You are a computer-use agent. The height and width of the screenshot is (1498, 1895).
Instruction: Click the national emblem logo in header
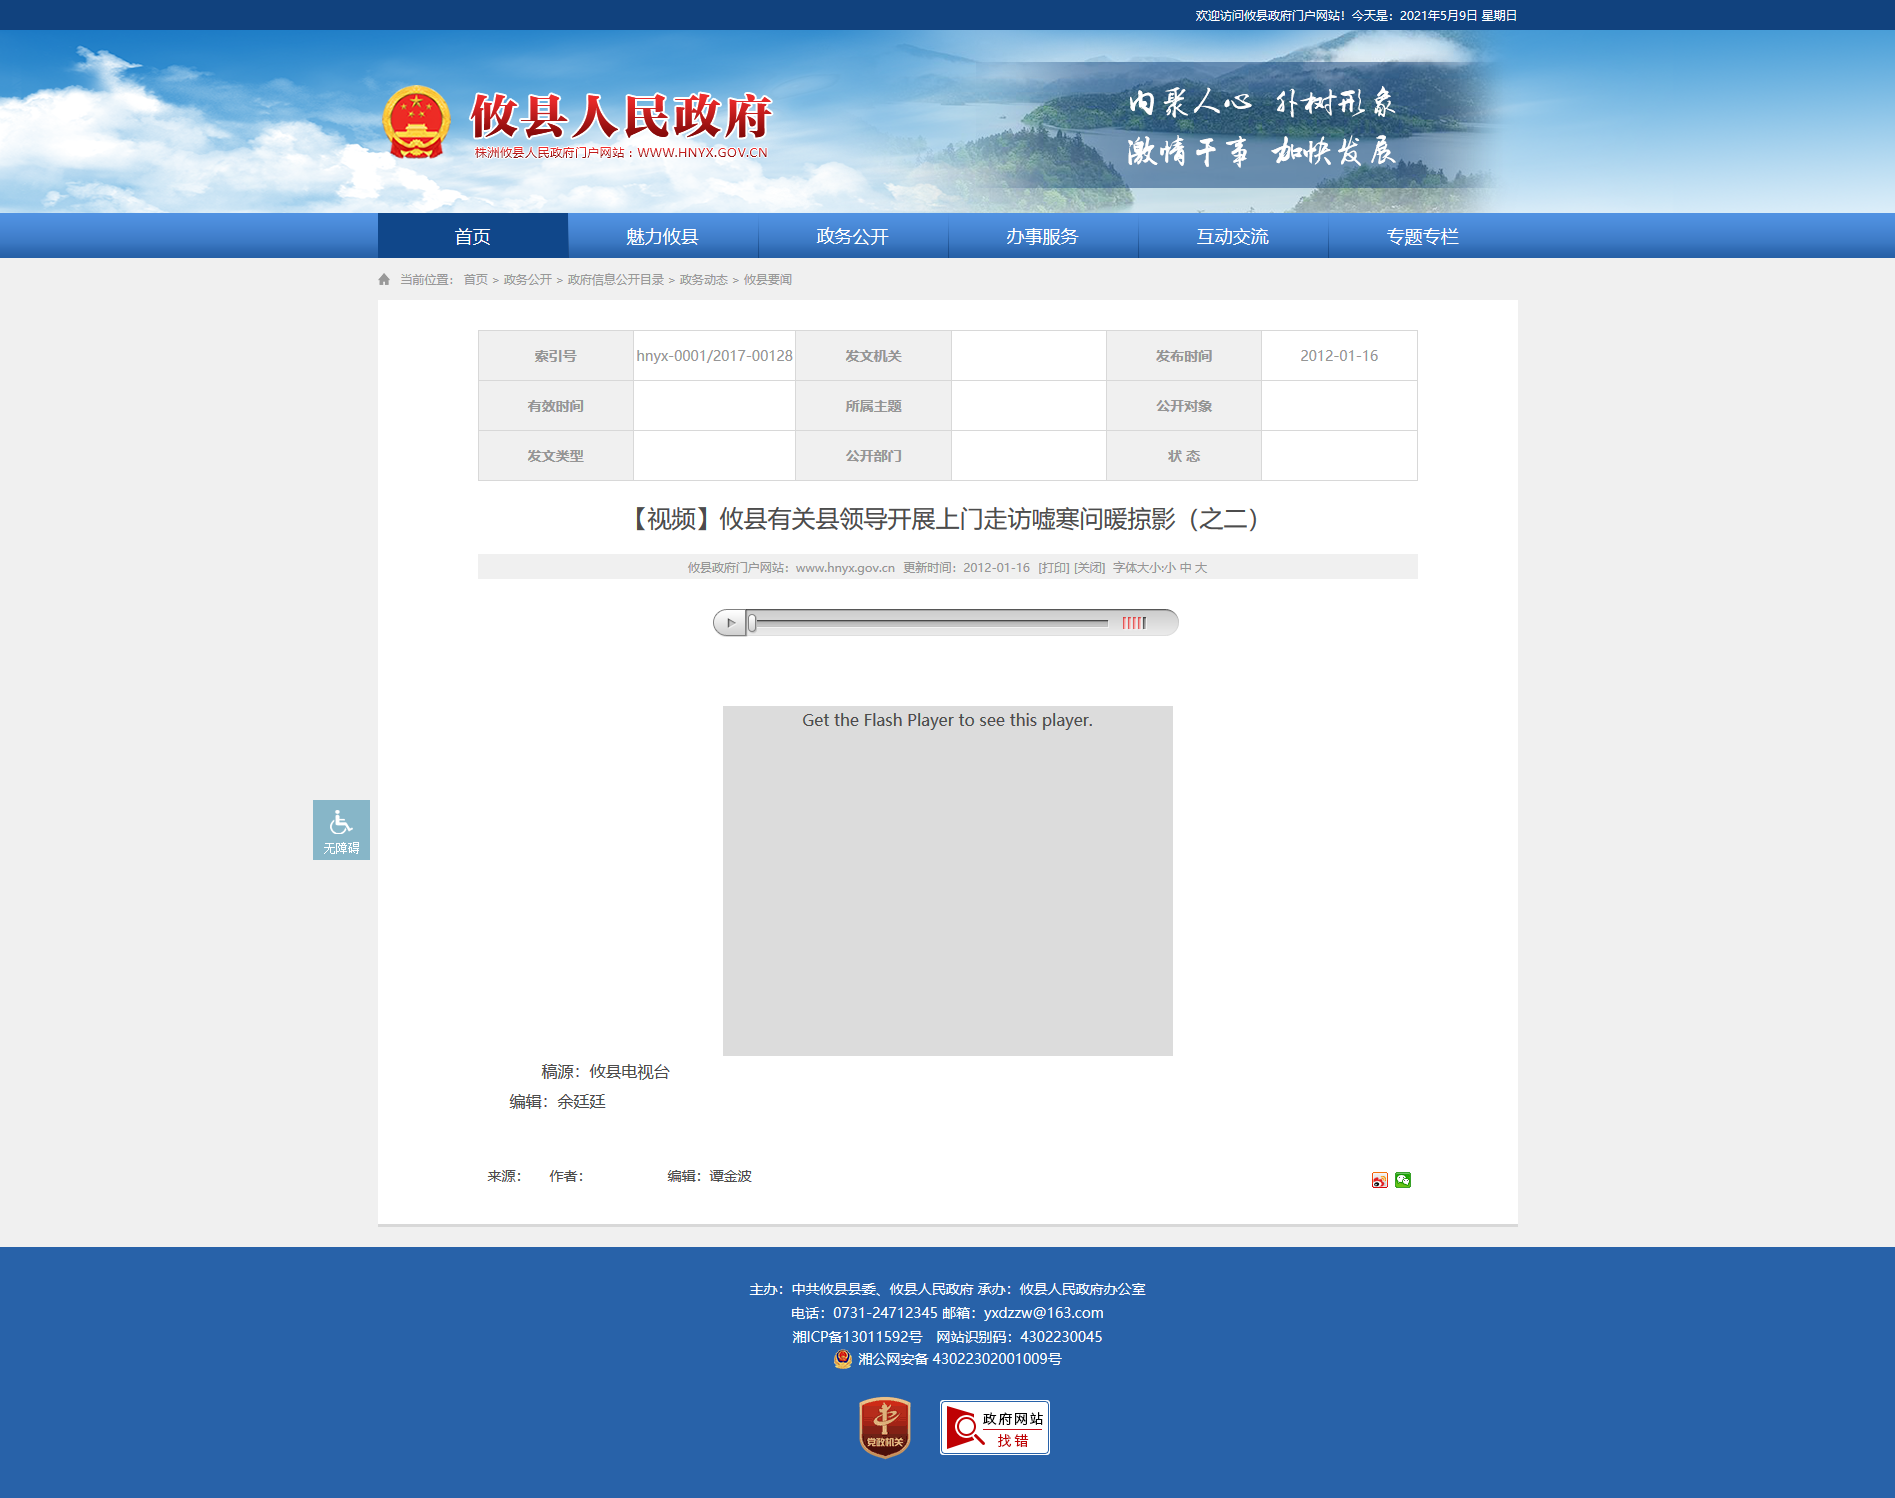pos(416,123)
